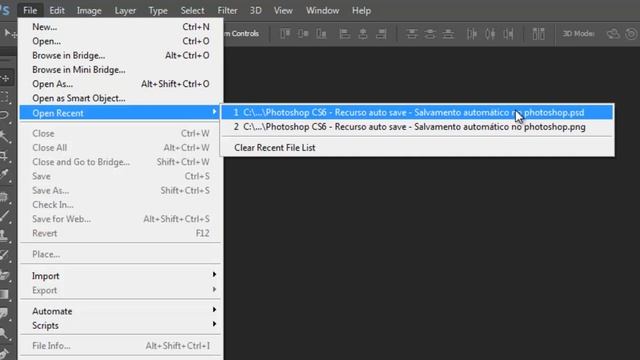This screenshot has width=640, height=360.
Task: Click Distribute Right Edges icon
Action: pos(509,33)
